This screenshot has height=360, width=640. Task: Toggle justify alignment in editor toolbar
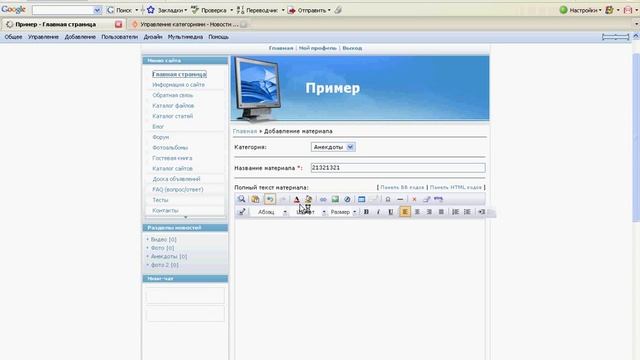(x=441, y=212)
